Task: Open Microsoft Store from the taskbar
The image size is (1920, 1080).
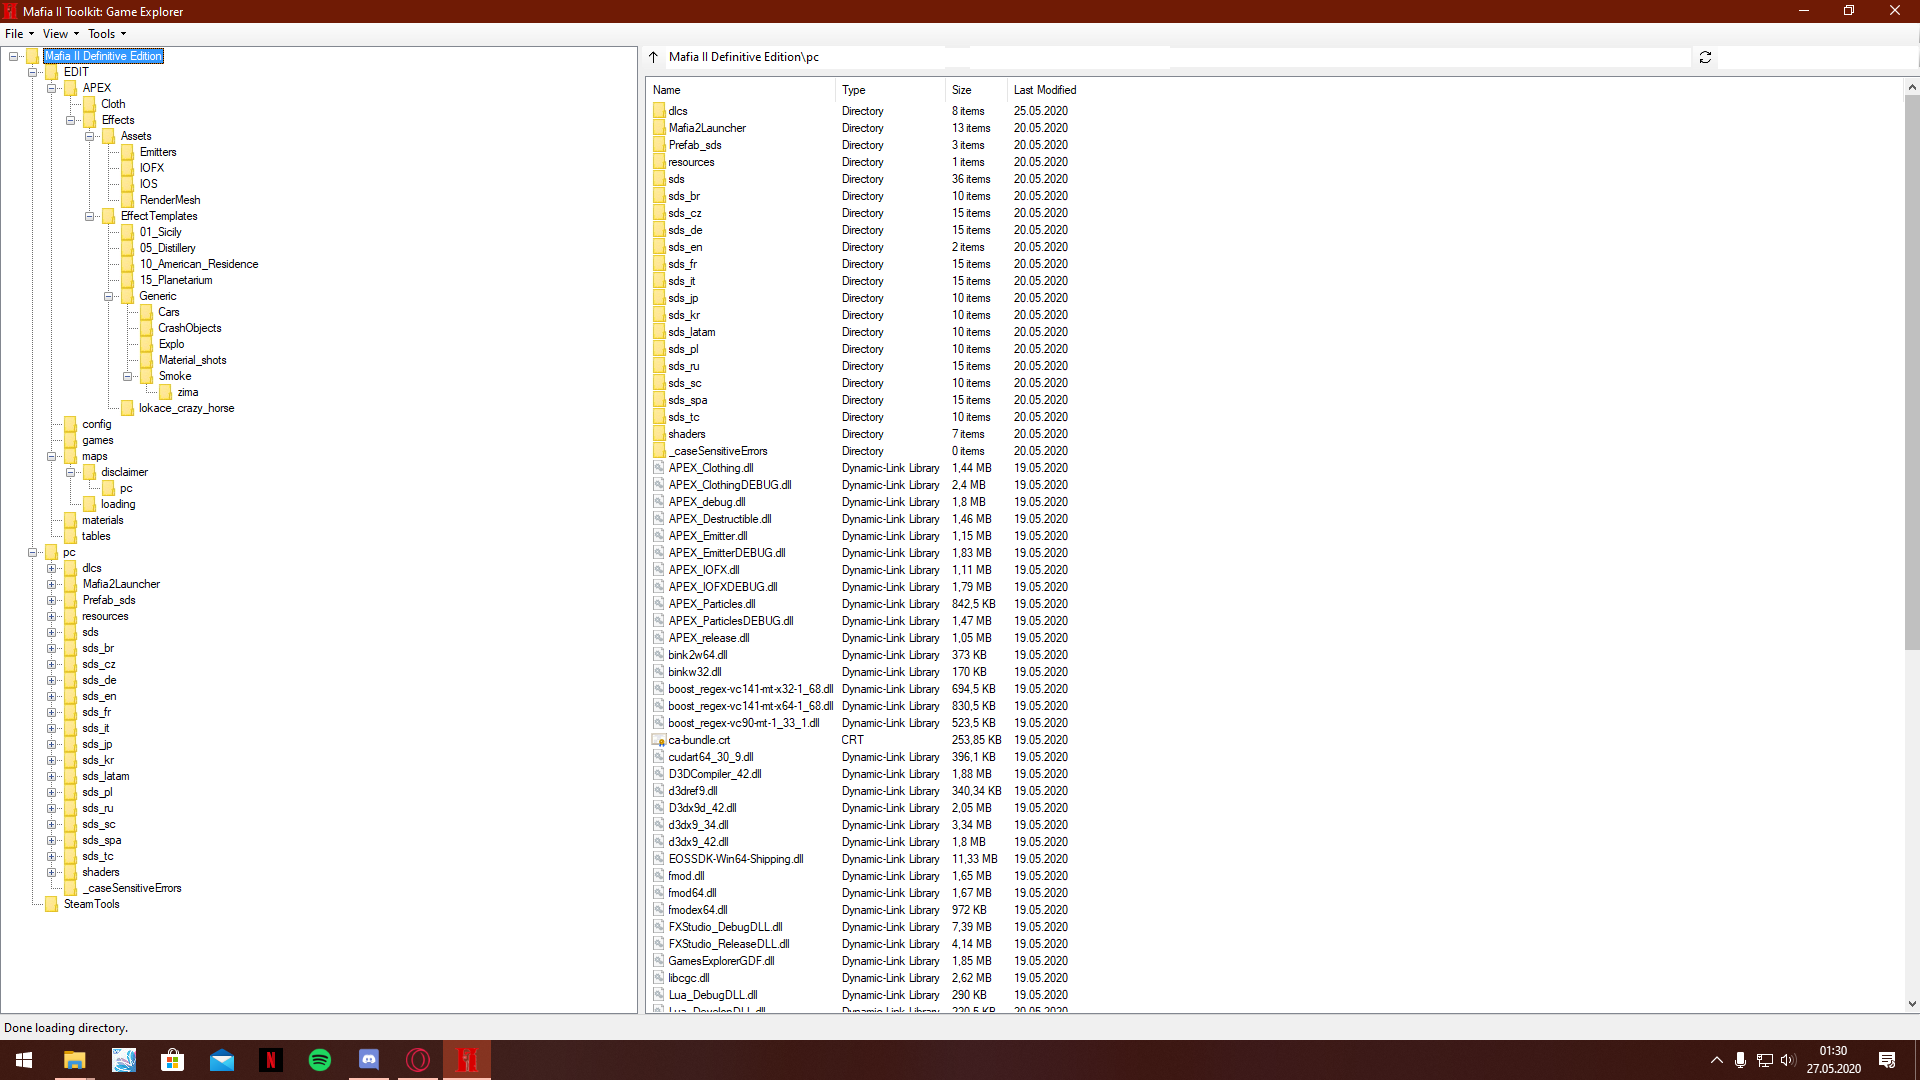Action: coord(173,1060)
